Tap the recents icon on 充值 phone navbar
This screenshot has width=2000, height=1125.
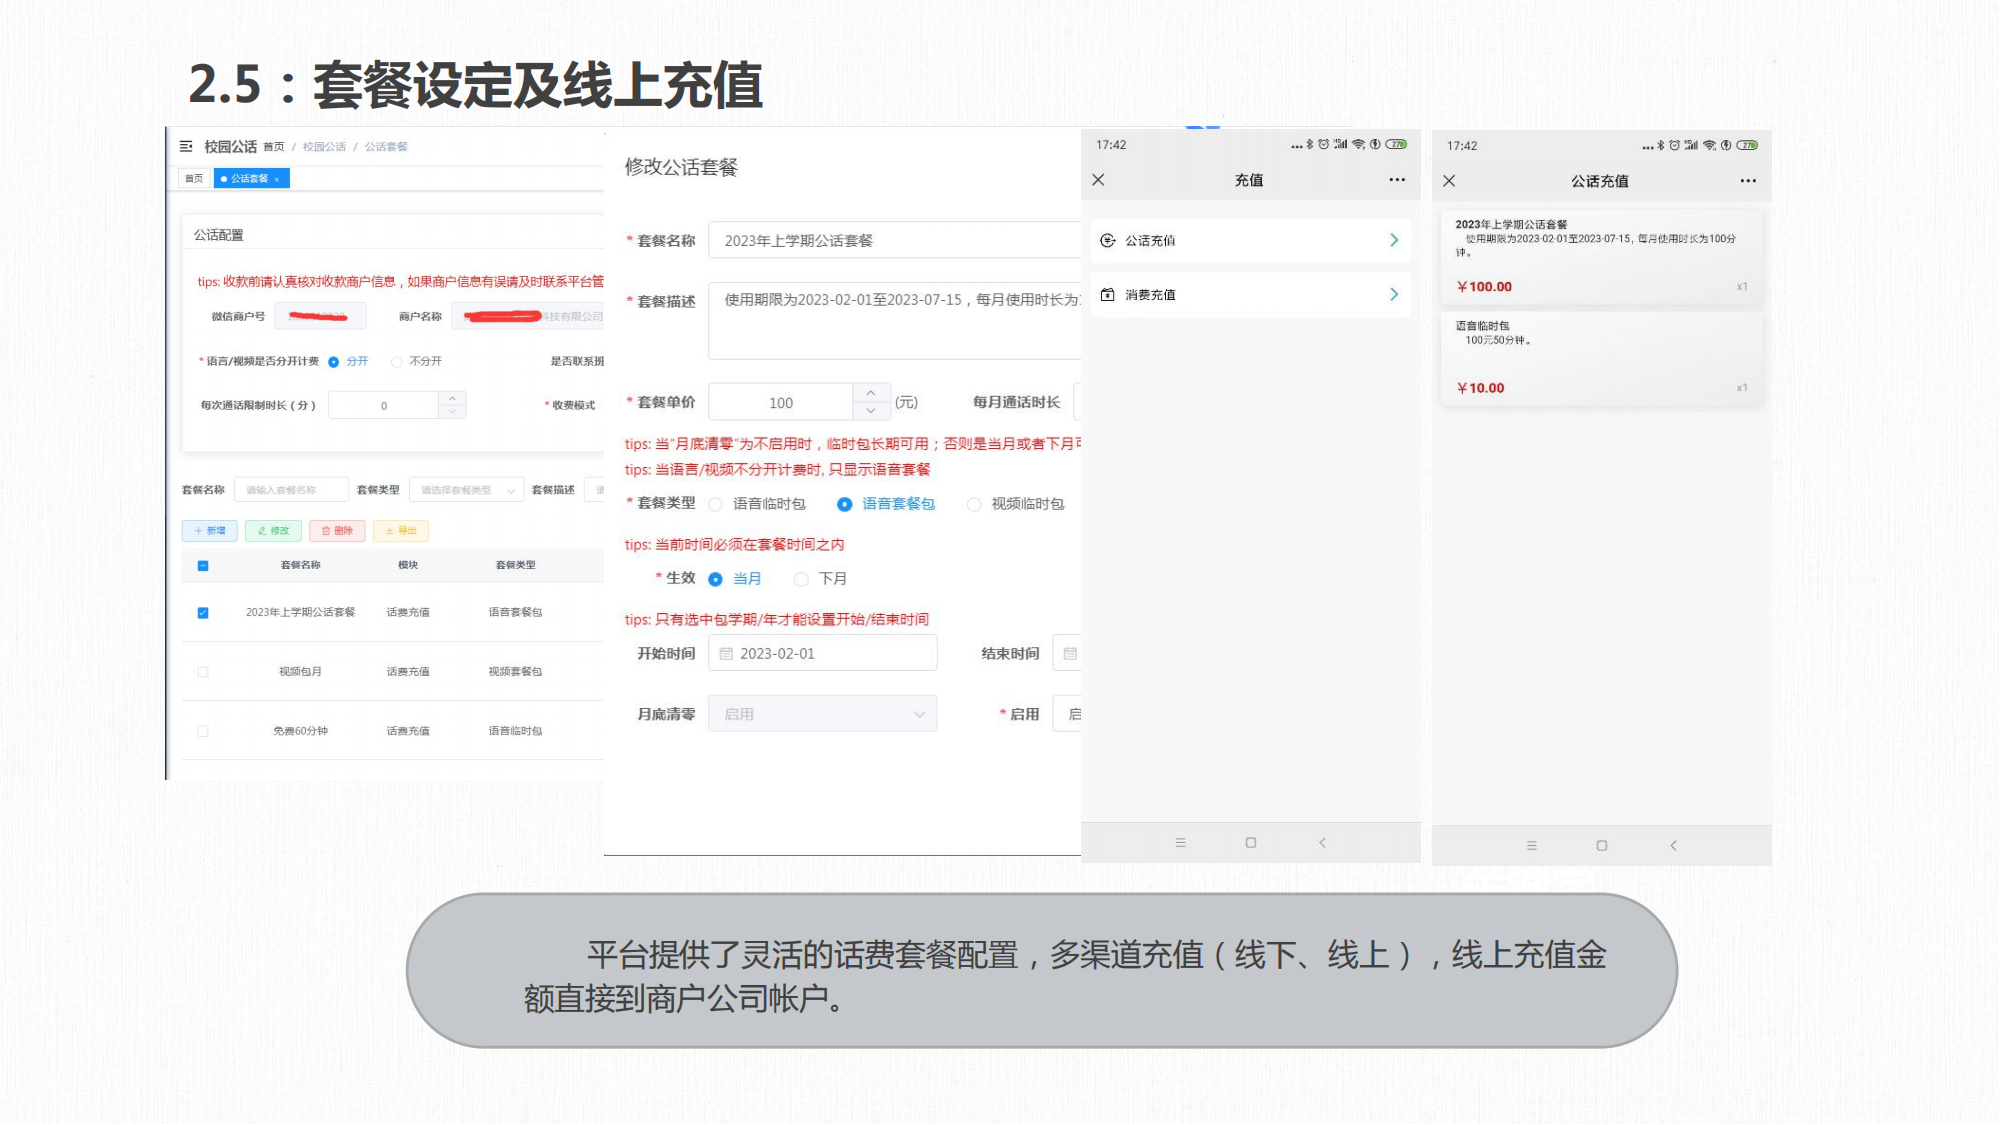click(1180, 843)
